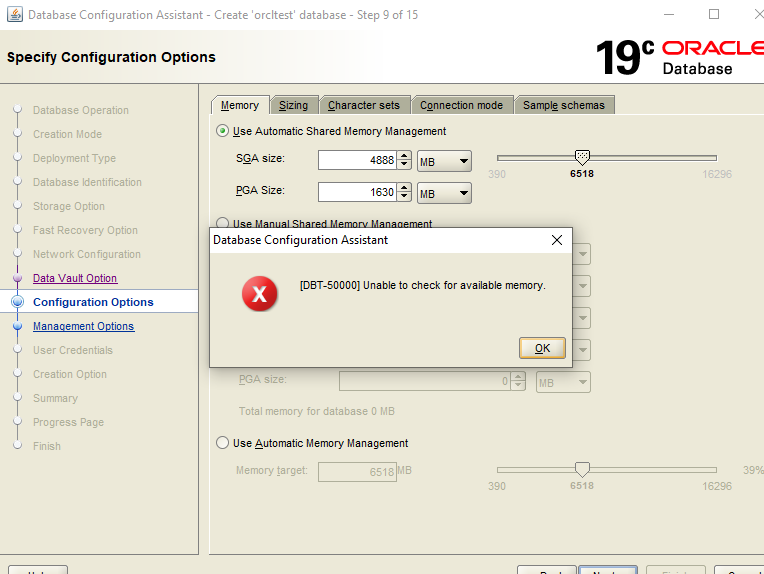Close the Database Configuration Assistant error dialog
The image size is (764, 574).
pyautogui.click(x=557, y=240)
